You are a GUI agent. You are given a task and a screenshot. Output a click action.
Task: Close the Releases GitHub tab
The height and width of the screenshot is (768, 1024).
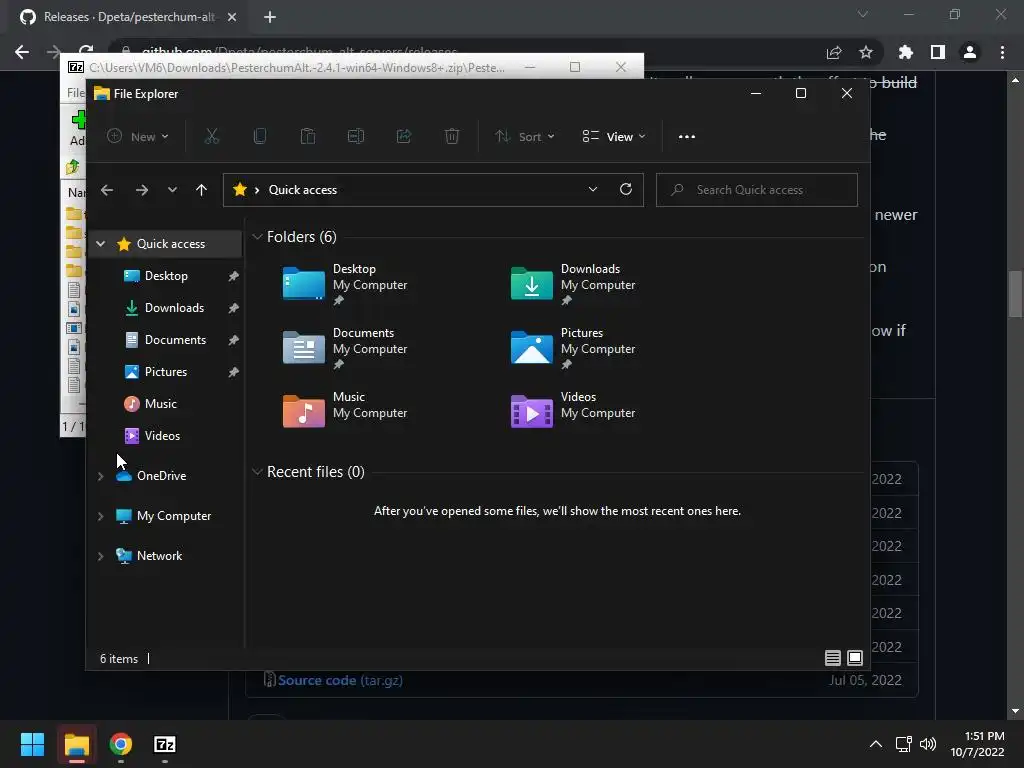(232, 17)
